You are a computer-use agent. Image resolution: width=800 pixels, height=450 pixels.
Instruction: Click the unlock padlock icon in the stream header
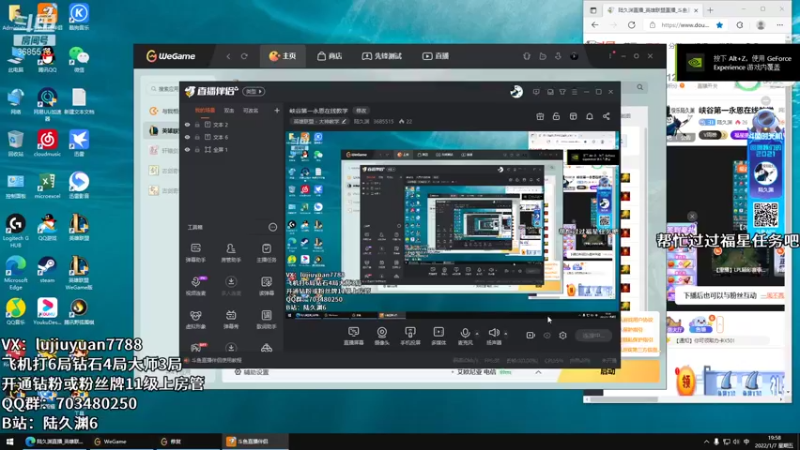pyautogui.click(x=556, y=116)
